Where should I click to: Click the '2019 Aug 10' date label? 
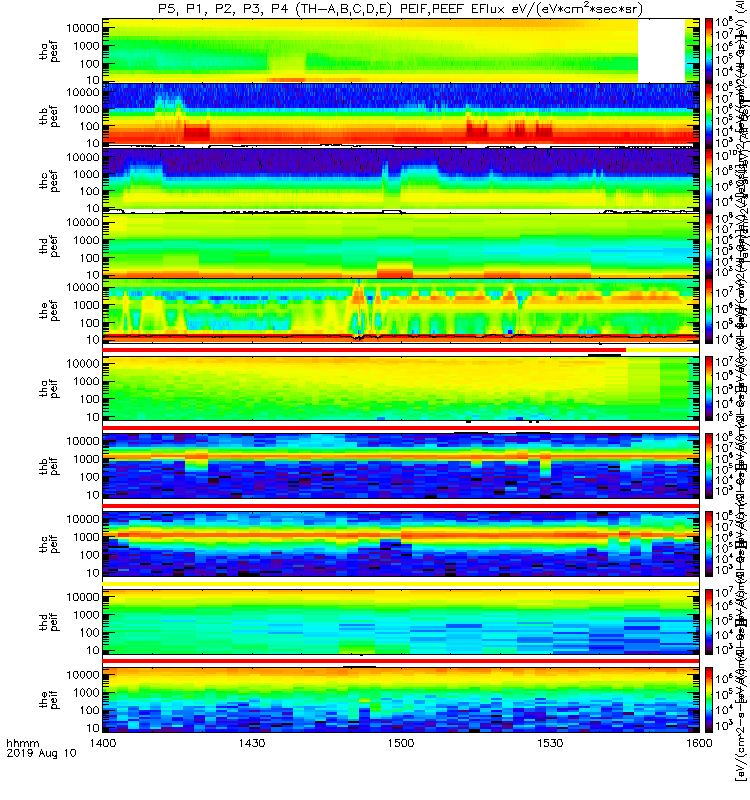click(41, 753)
